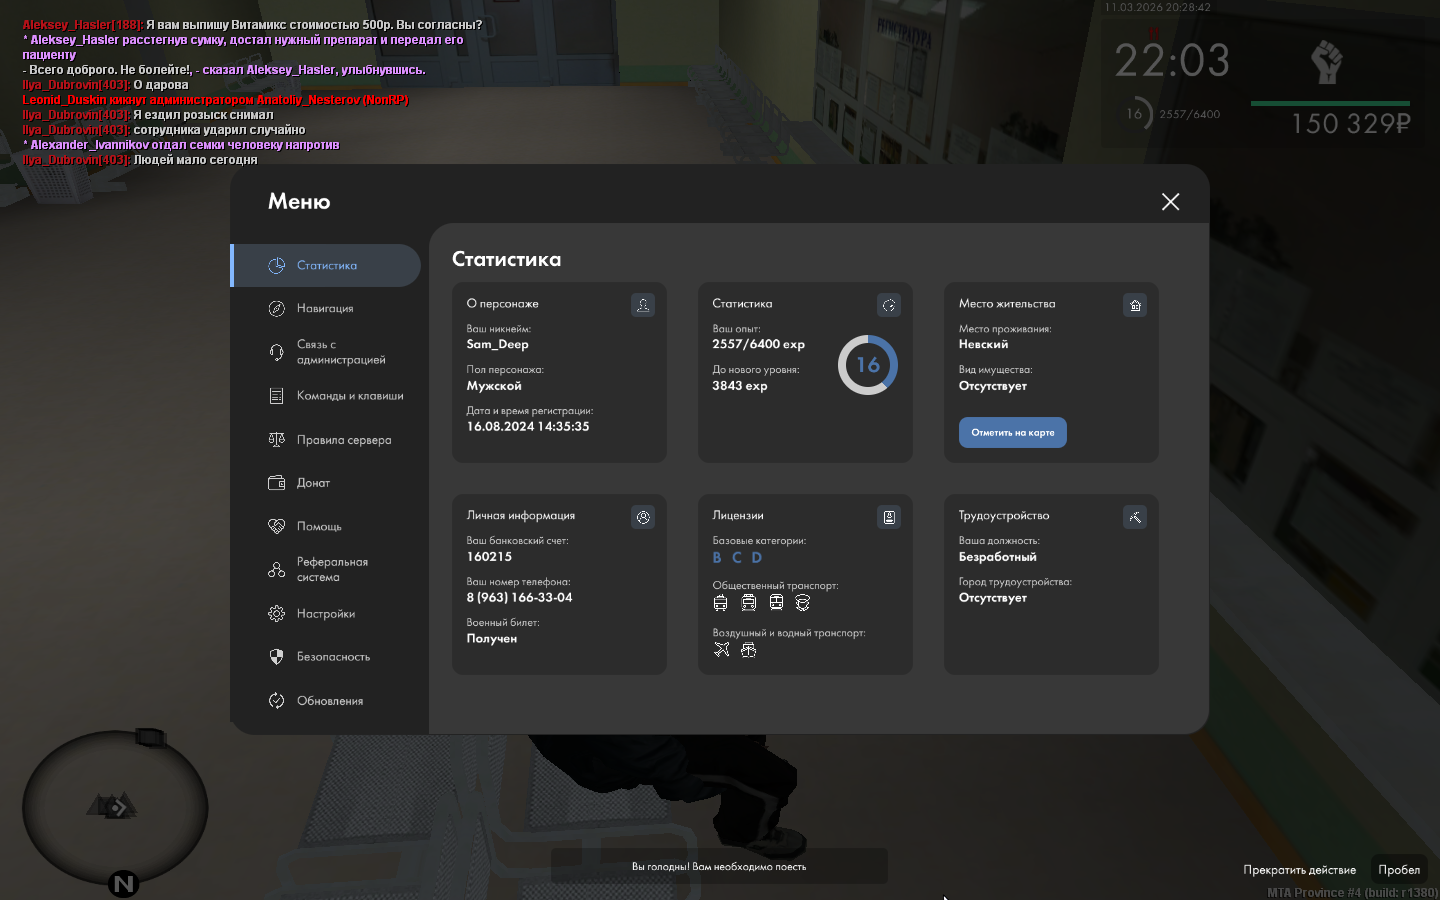1440x900 pixels.
Task: Click the tools icon in Трудоустройство card
Action: (x=1135, y=517)
